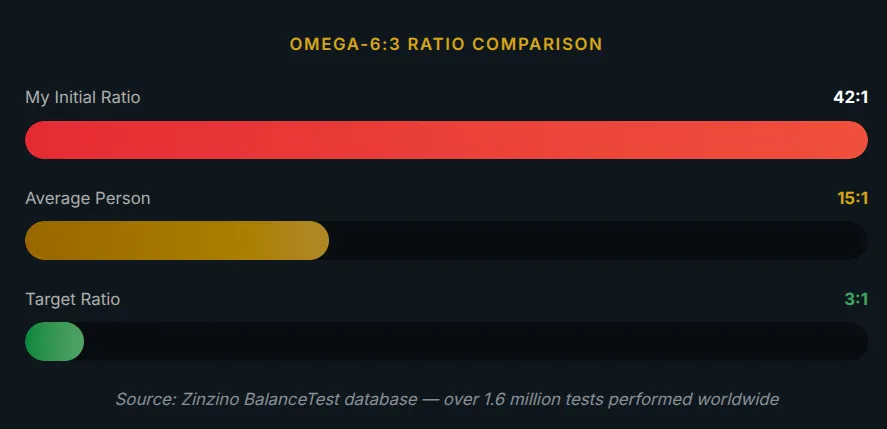The width and height of the screenshot is (887, 429).
Task: Click the far right end of Average Person track
Action: click(859, 241)
